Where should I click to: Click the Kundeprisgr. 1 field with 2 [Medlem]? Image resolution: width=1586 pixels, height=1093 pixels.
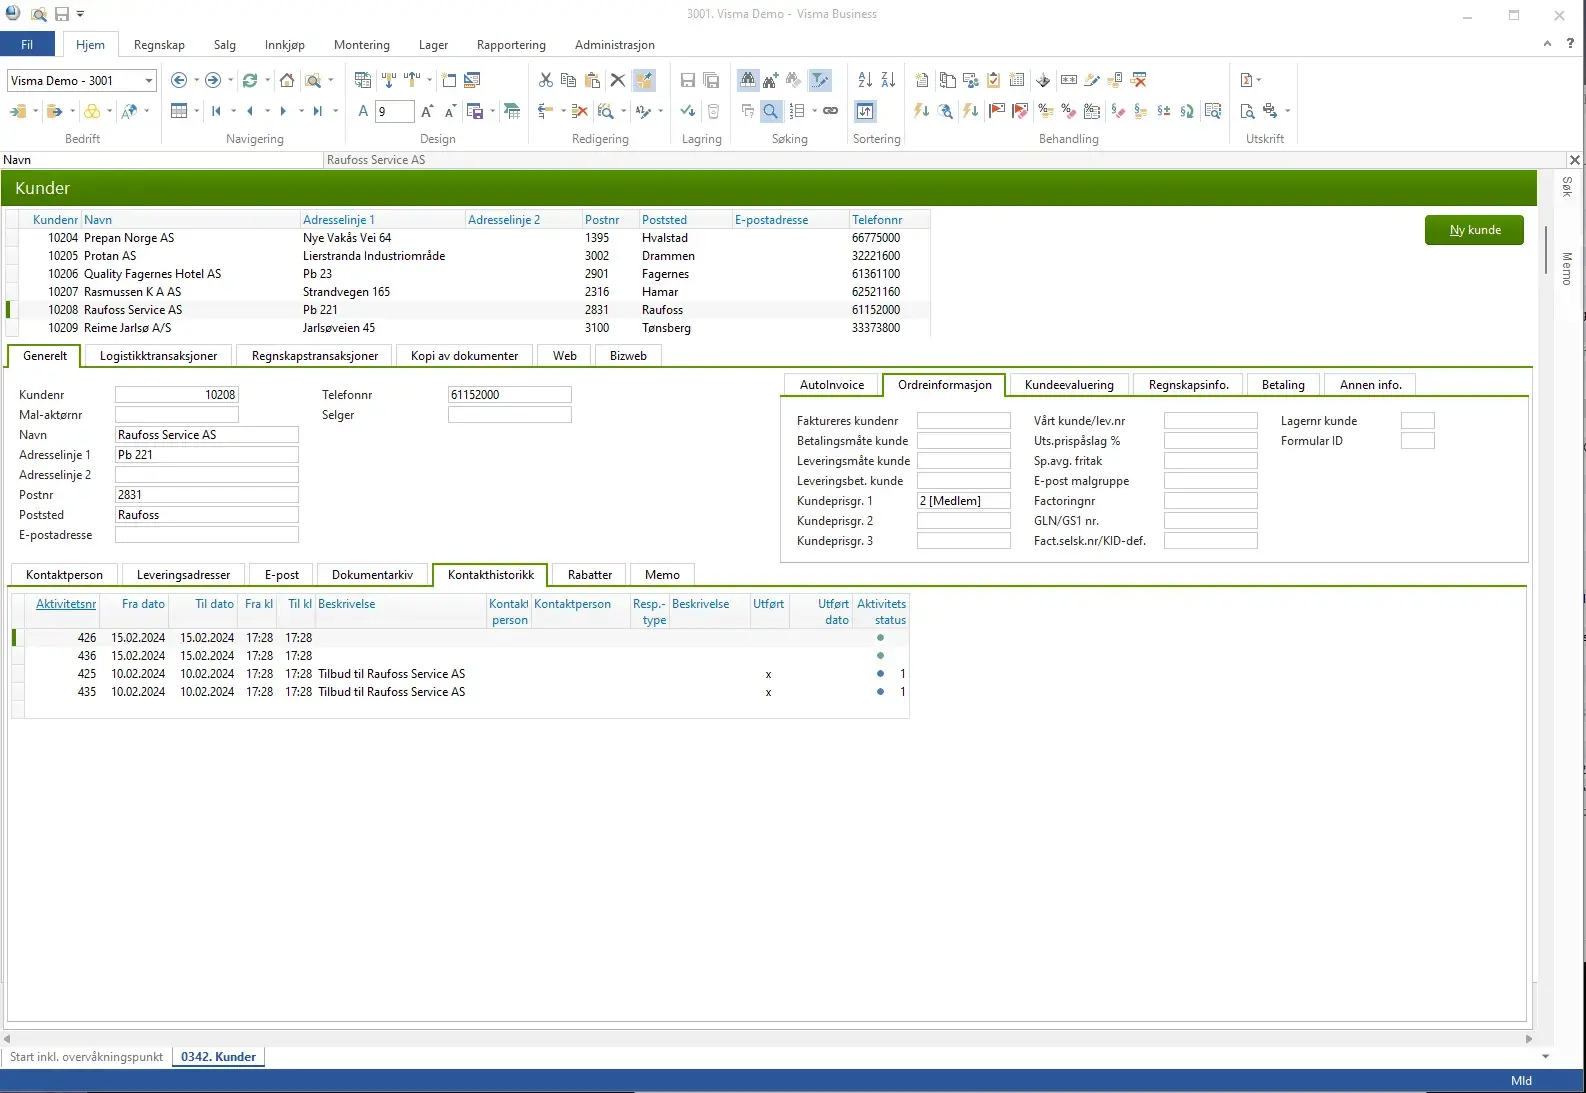click(x=964, y=501)
